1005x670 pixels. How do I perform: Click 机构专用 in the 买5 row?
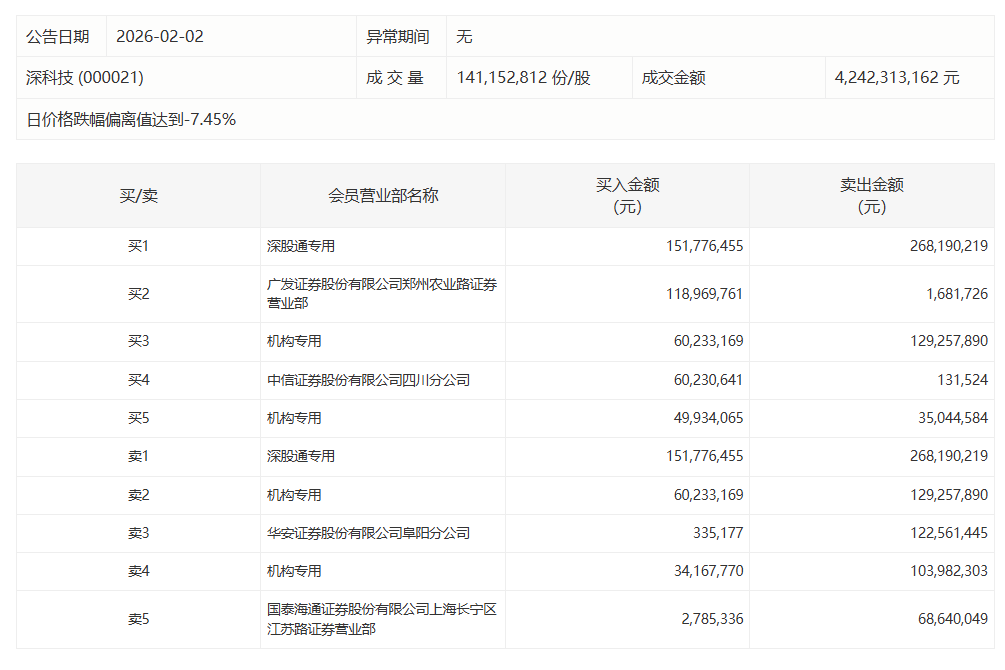(294, 418)
